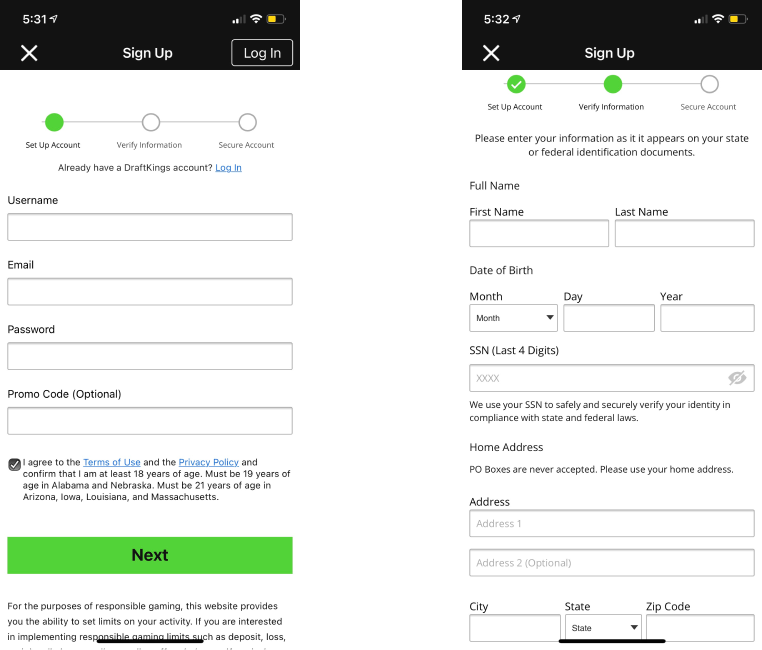Toggle SSN visibility eye icon
This screenshot has height=650, width=762.
[x=737, y=378]
